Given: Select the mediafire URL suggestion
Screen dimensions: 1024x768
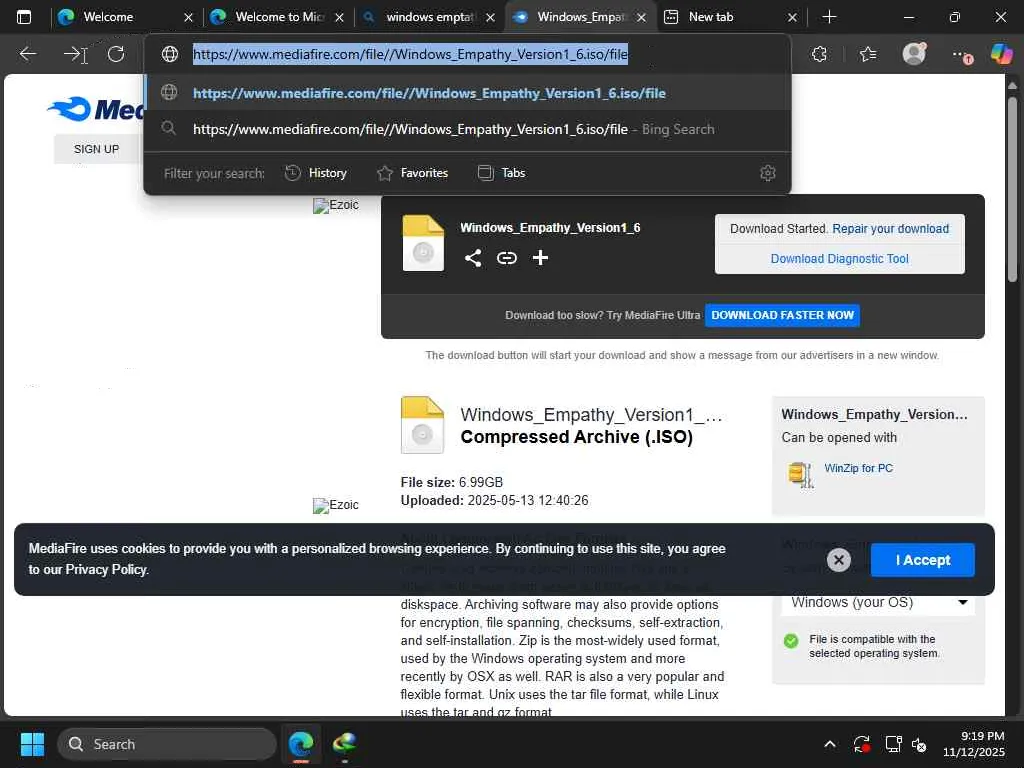Looking at the screenshot, I should [468, 93].
